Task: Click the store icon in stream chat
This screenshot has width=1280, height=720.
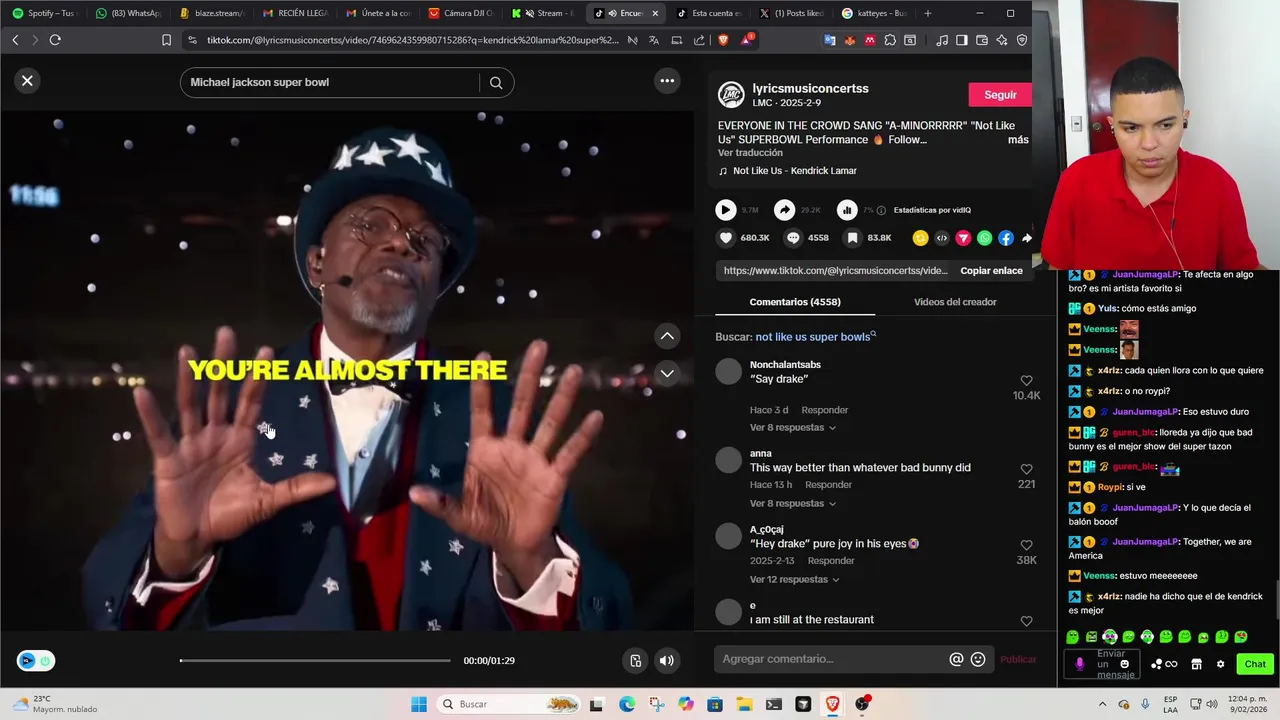Action: [x=1196, y=664]
